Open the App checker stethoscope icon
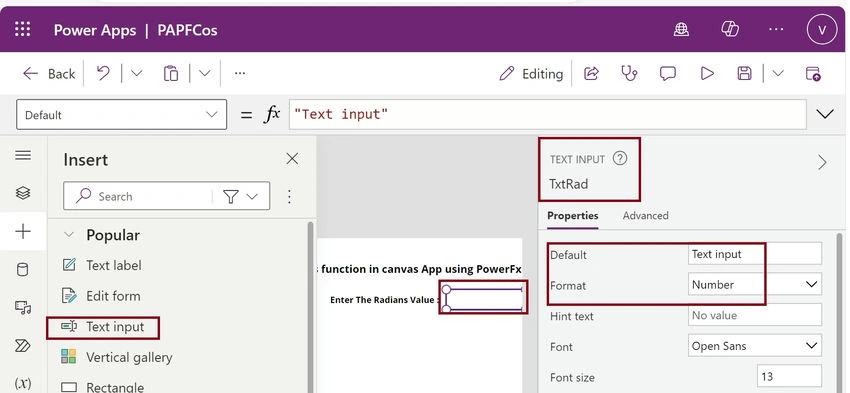 [x=629, y=73]
